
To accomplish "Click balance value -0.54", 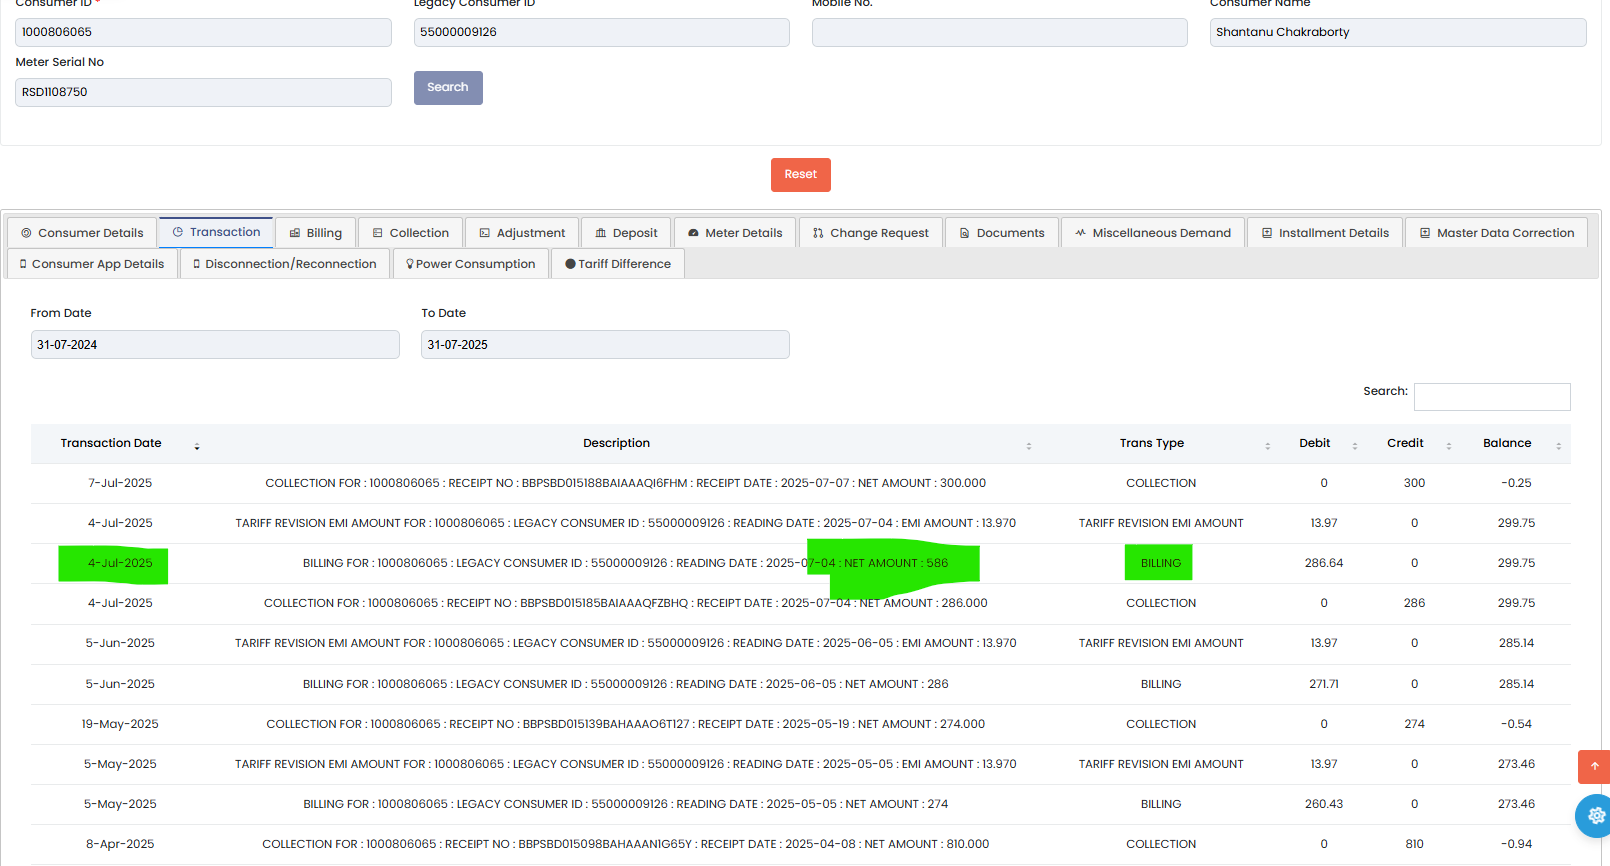I will pyautogui.click(x=1516, y=724).
